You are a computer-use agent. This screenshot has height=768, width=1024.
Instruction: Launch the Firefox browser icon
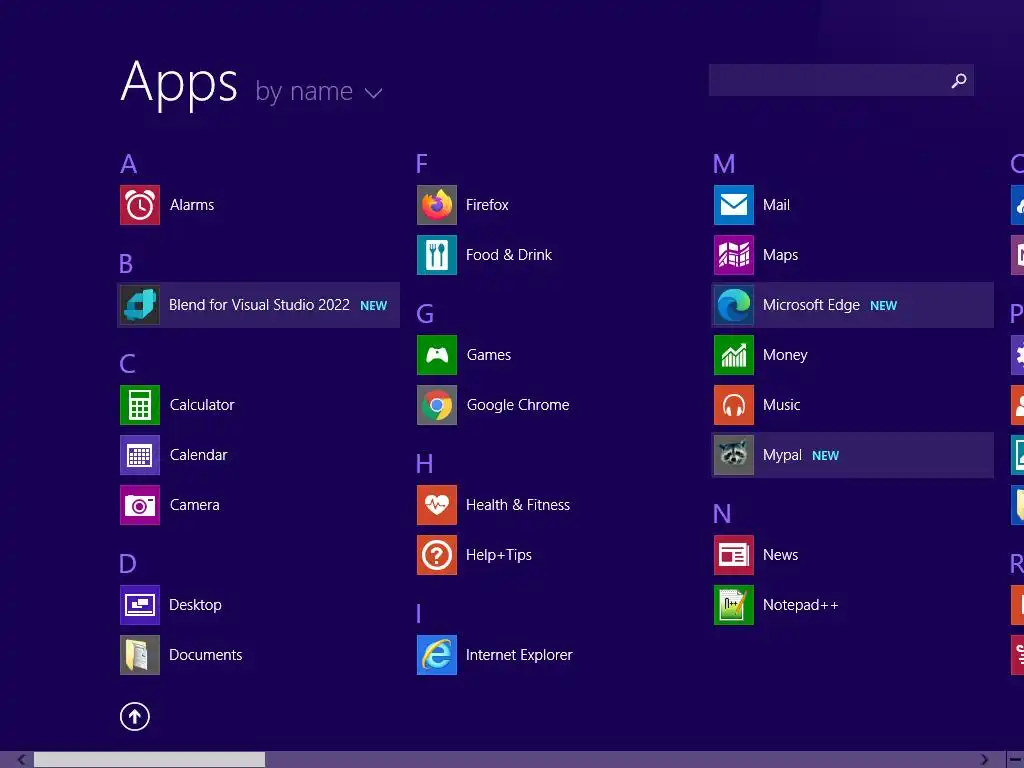437,205
